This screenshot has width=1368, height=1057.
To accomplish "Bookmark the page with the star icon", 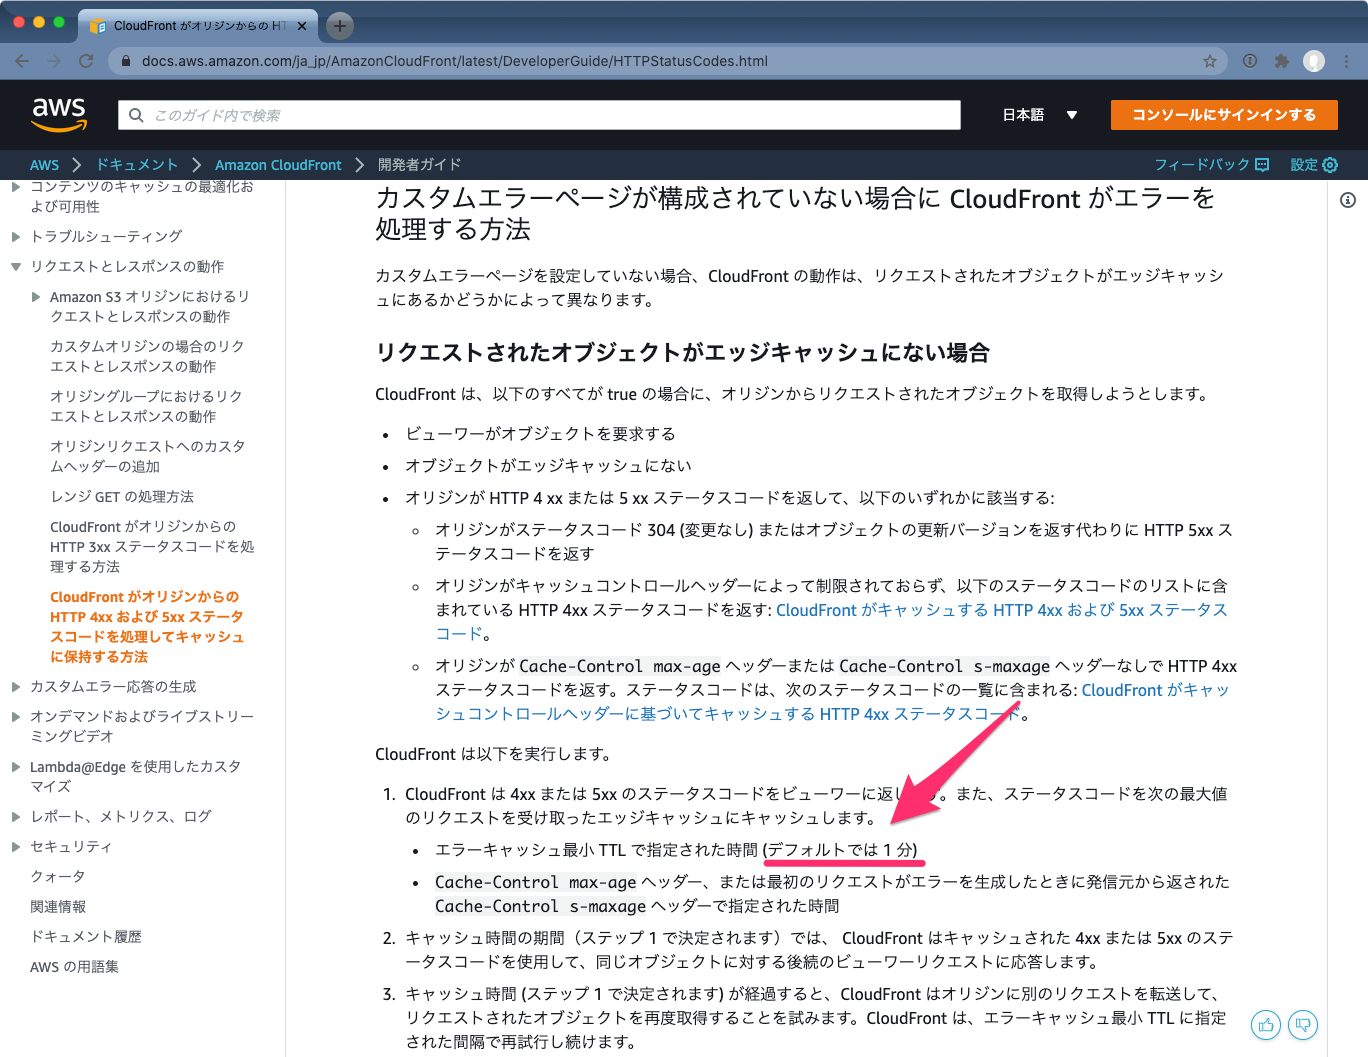I will 1210,60.
